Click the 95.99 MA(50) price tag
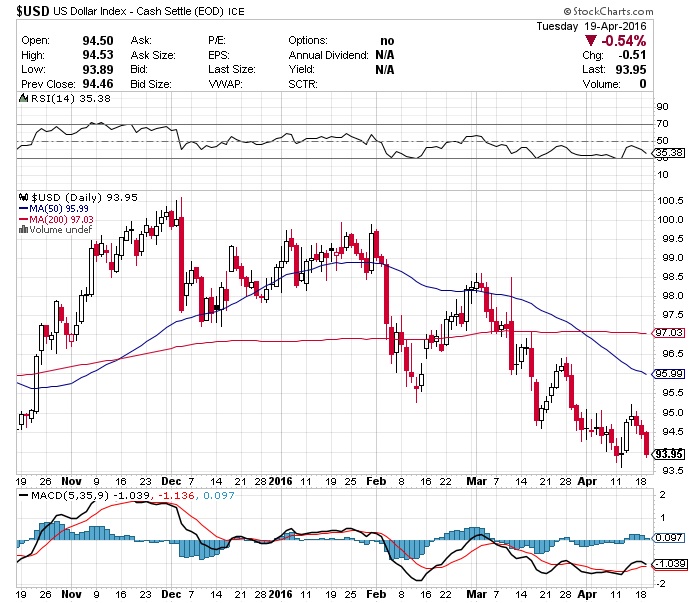The height and width of the screenshot is (603, 700). (x=669, y=374)
